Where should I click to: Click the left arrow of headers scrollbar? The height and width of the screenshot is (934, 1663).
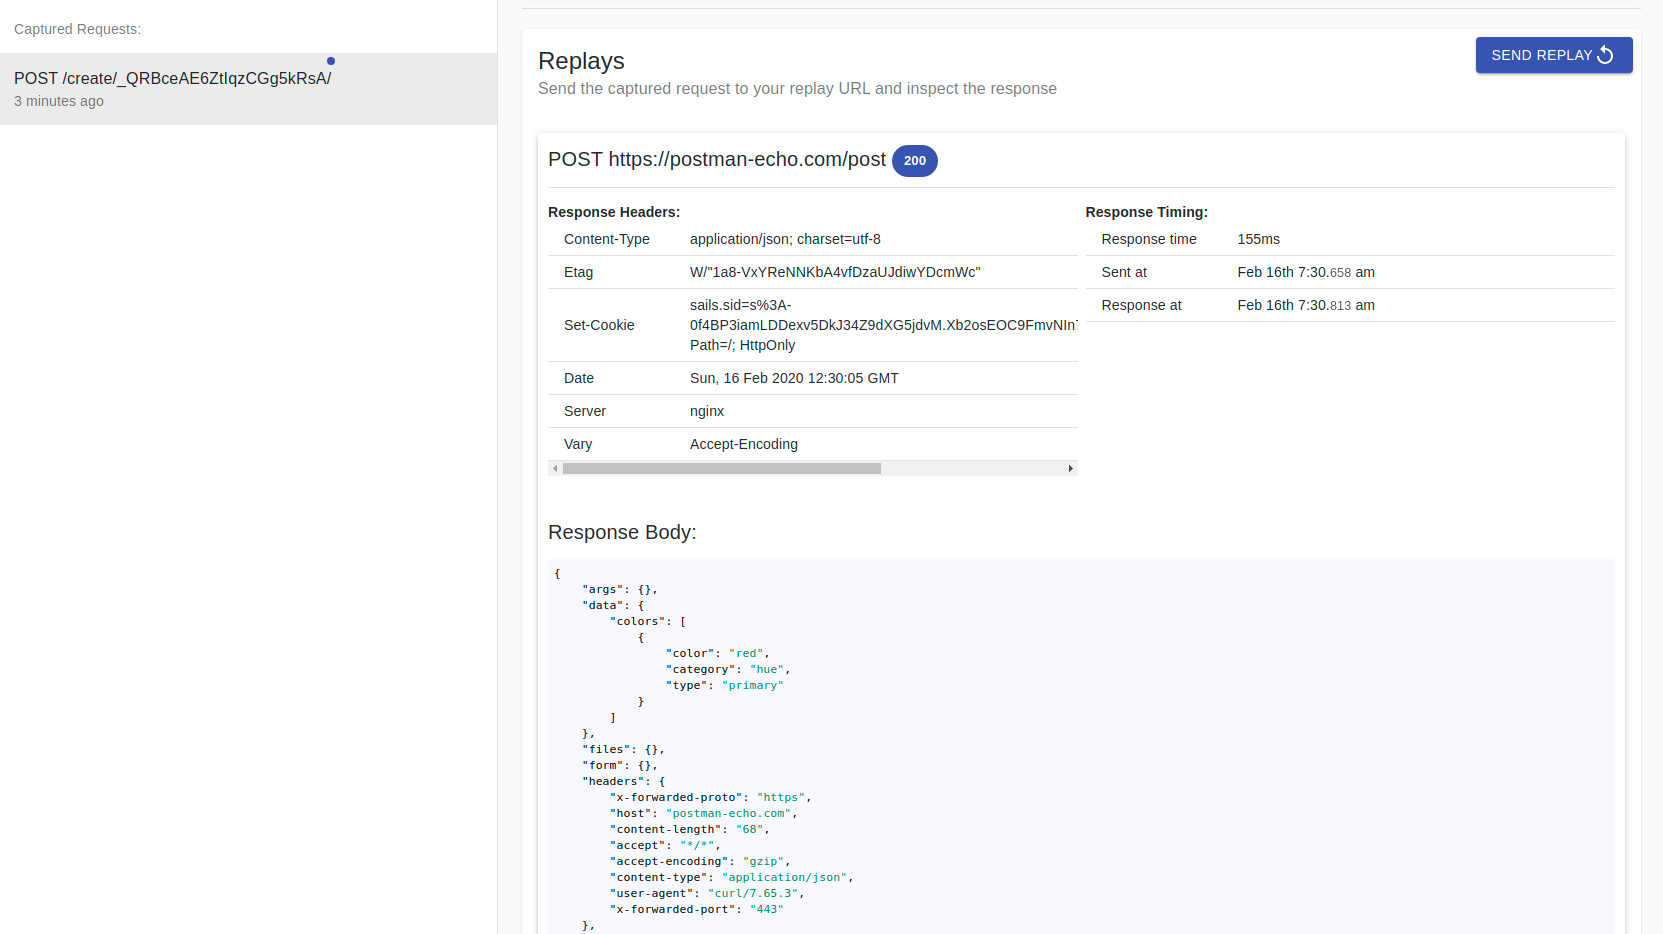click(x=555, y=468)
